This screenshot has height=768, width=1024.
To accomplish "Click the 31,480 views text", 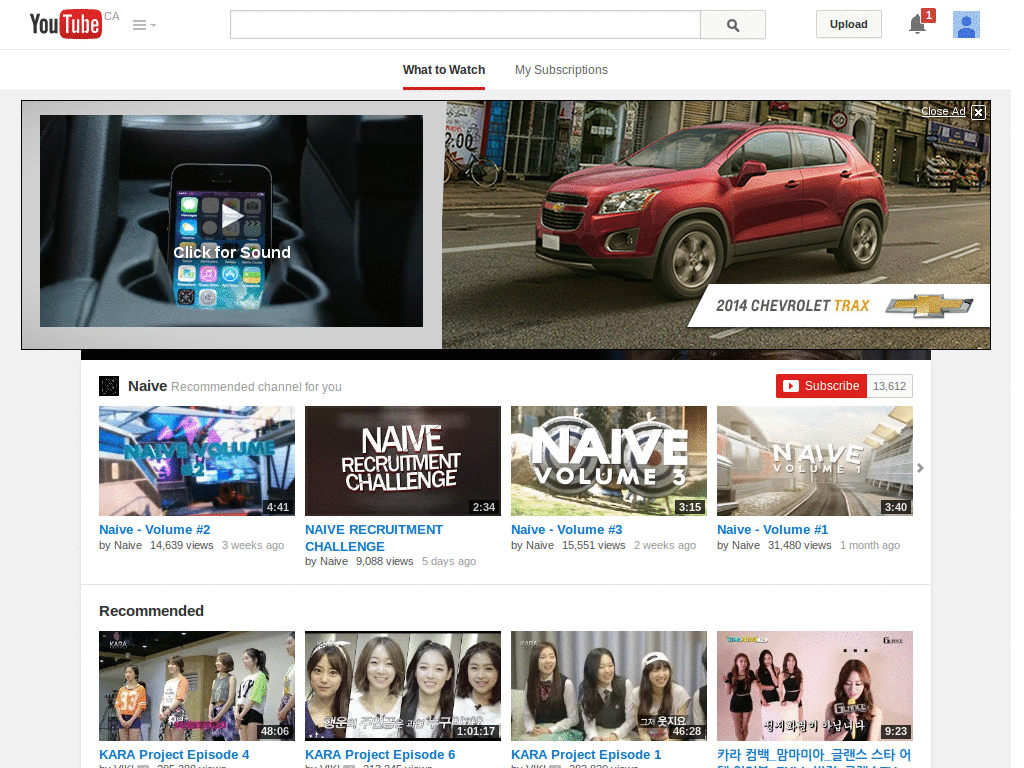I will click(799, 545).
